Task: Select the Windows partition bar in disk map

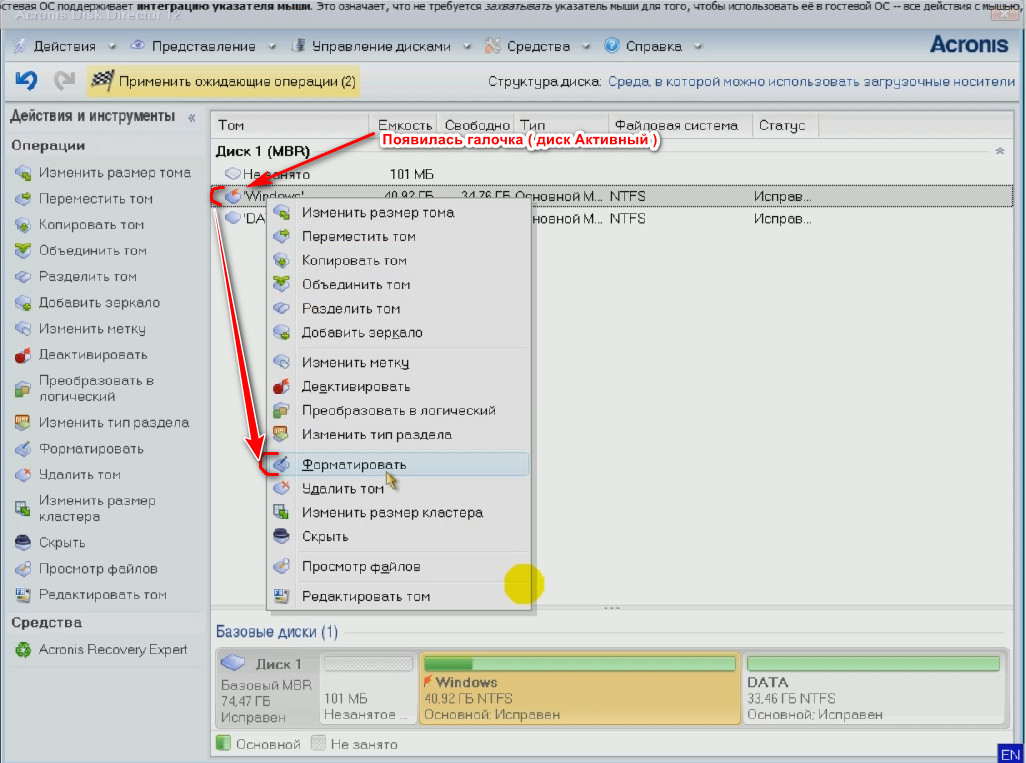Action: coord(580,688)
